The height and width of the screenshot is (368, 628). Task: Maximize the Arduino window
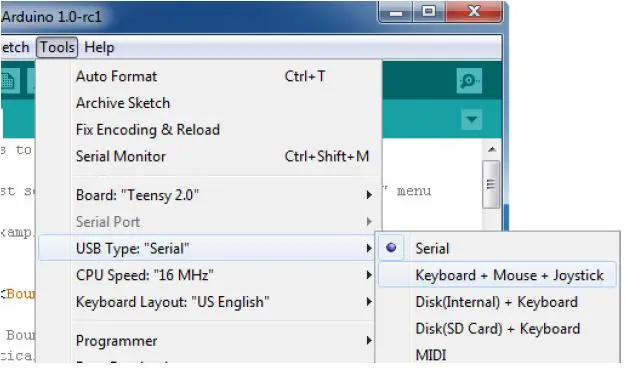point(429,12)
